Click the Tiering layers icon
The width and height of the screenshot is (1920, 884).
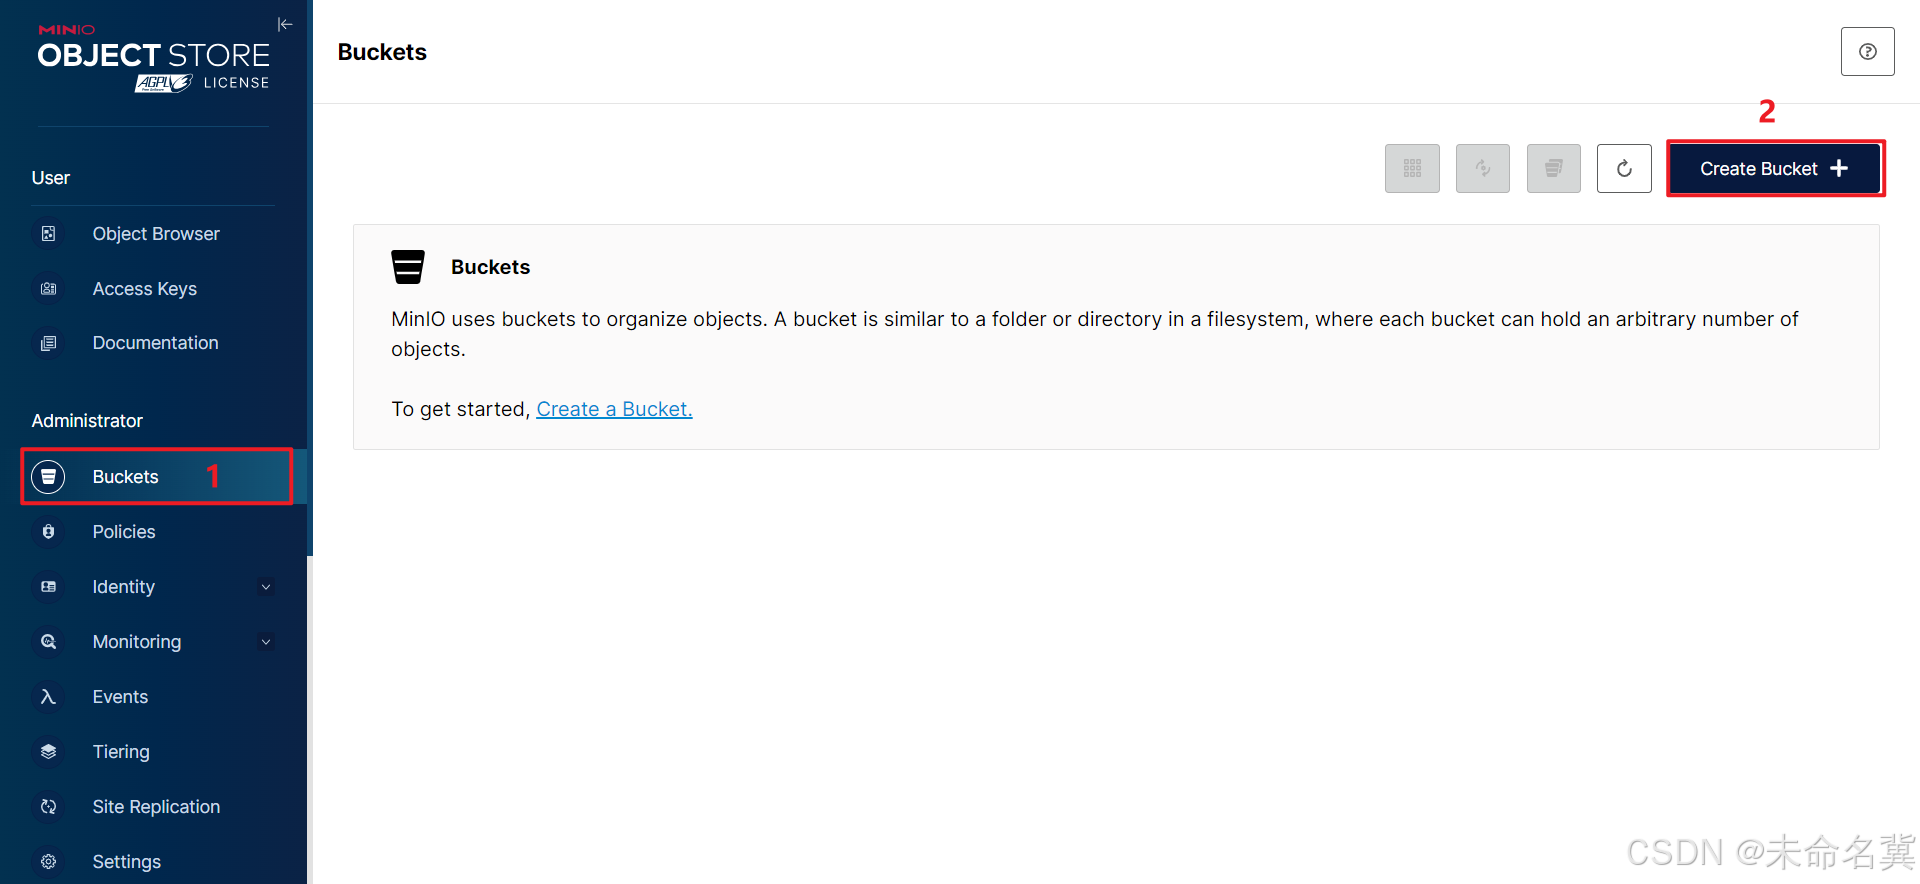click(x=48, y=752)
